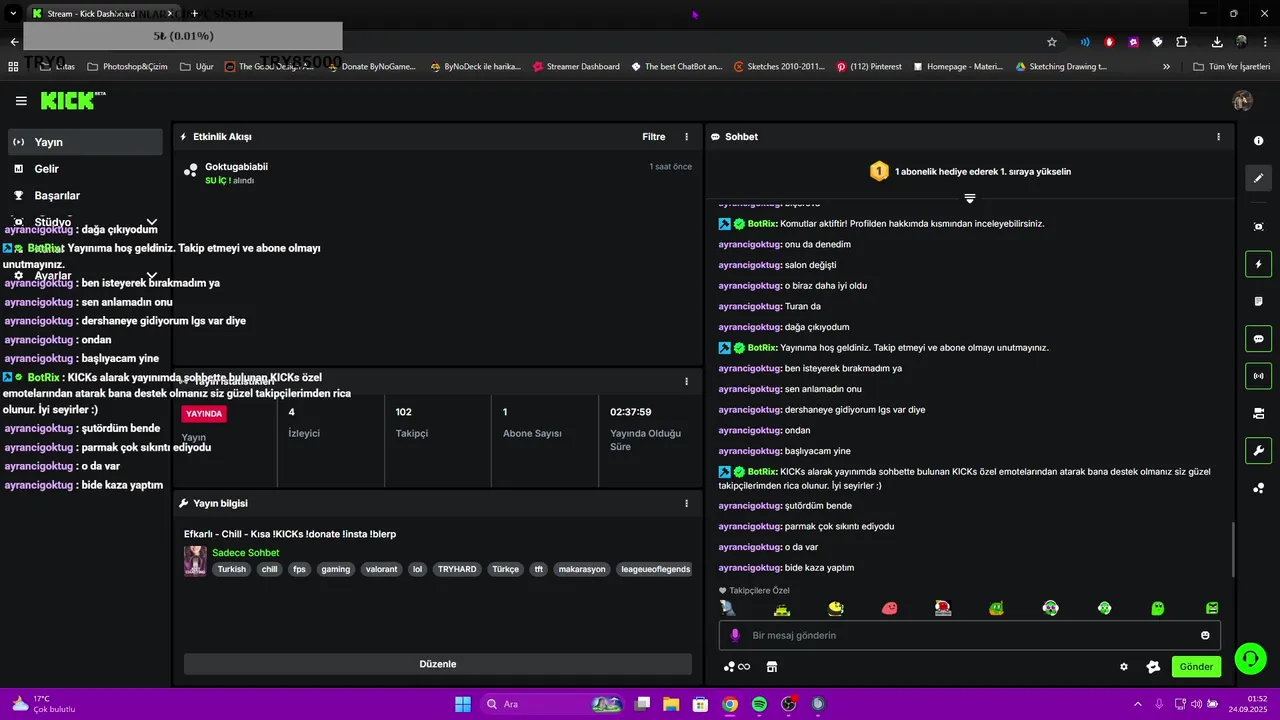Image resolution: width=1280 pixels, height=720 pixels.
Task: Open the Sohbet panel three-dot menu
Action: click(x=1218, y=137)
